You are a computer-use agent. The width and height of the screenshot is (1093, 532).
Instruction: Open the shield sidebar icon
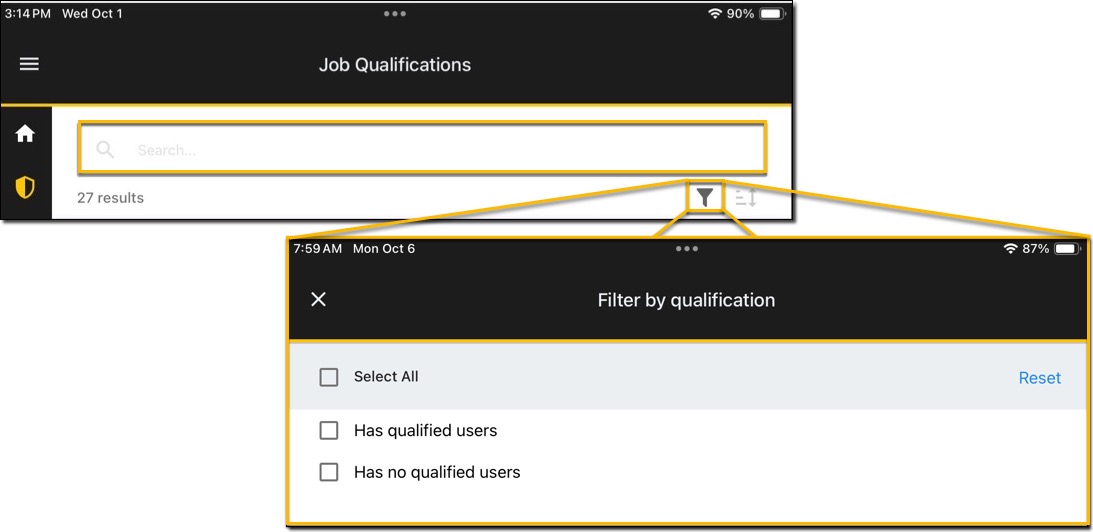(25, 186)
